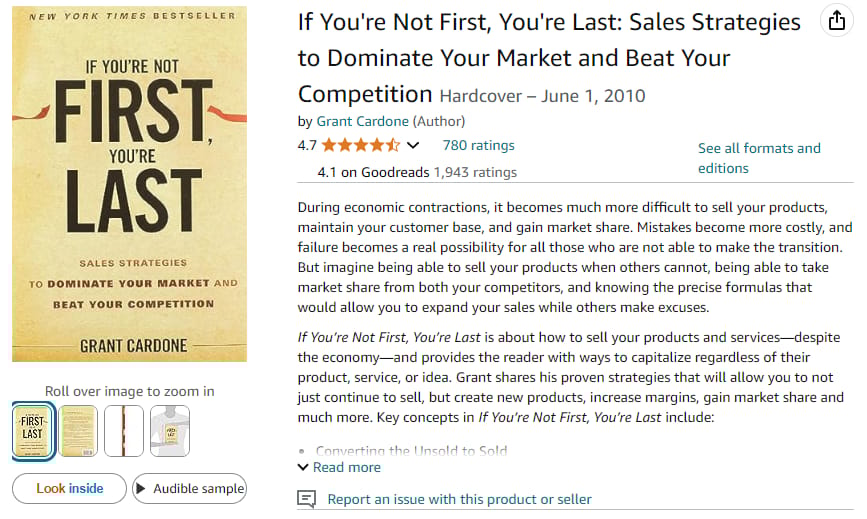Expand description with Read more
Image resolution: width=867 pixels, height=519 pixels.
point(339,467)
